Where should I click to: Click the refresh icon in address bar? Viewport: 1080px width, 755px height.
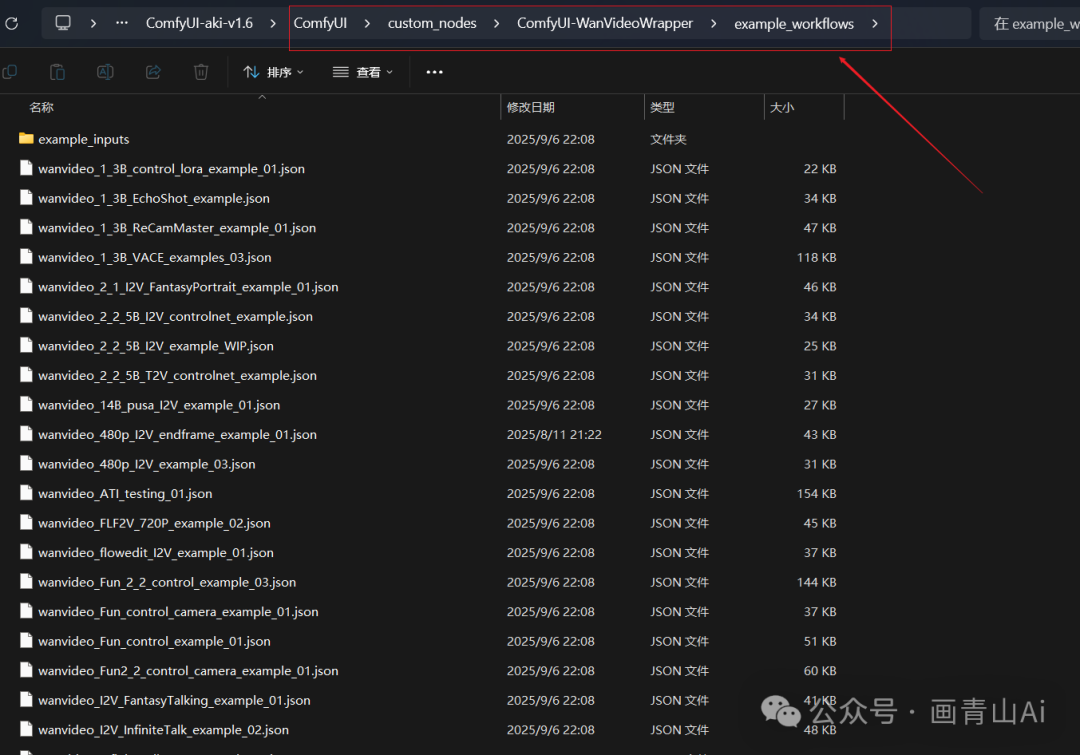pos(11,24)
